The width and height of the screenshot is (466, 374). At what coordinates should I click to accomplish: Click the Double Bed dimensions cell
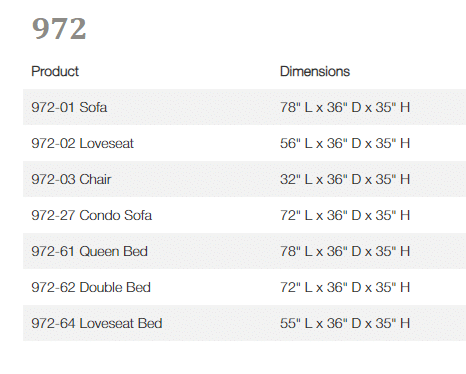[x=345, y=287]
